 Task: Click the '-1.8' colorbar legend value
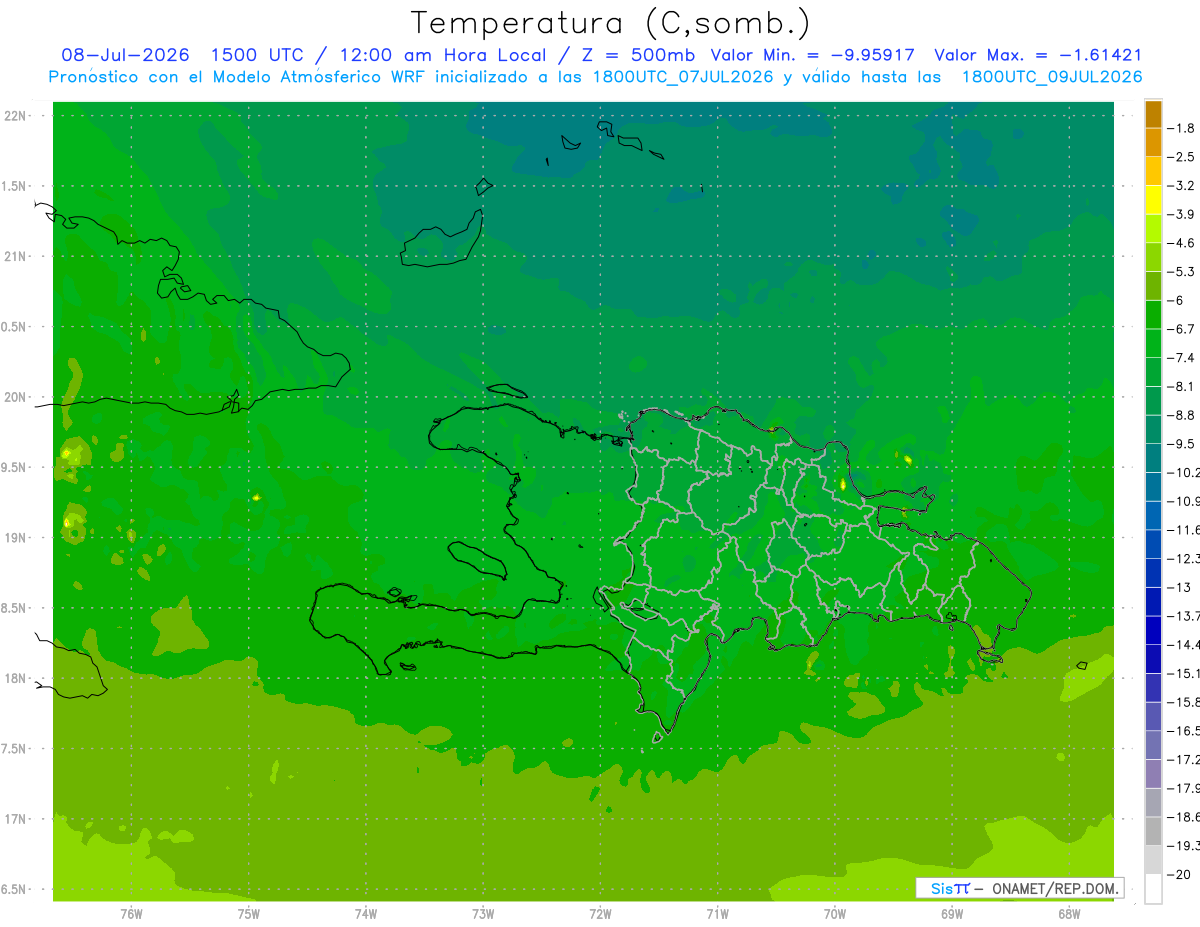pos(1181,128)
